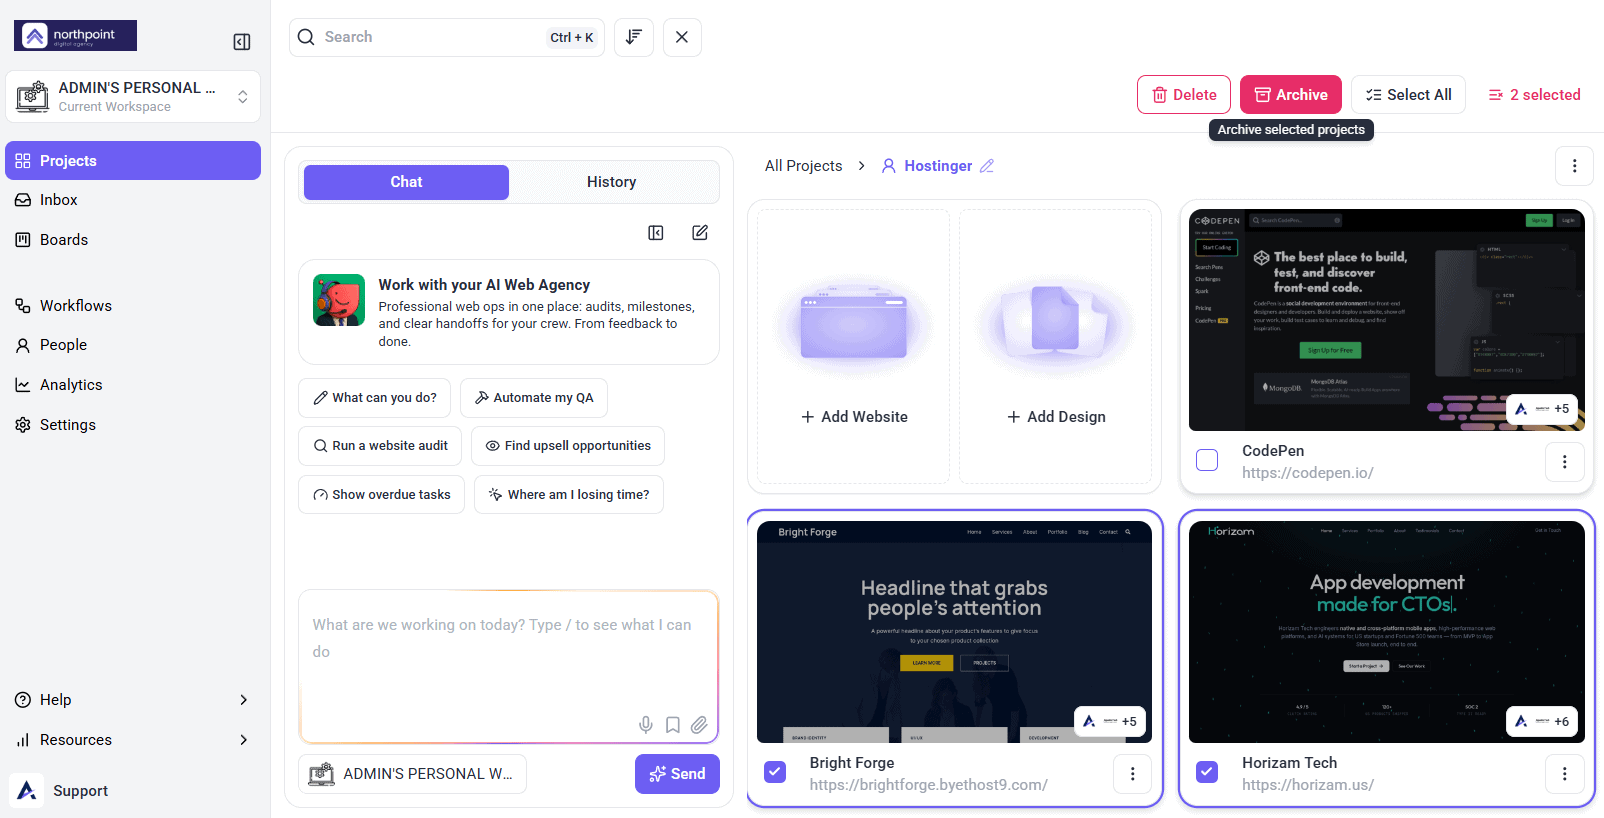1604x818 pixels.
Task: Click Add Website card
Action: pos(854,347)
